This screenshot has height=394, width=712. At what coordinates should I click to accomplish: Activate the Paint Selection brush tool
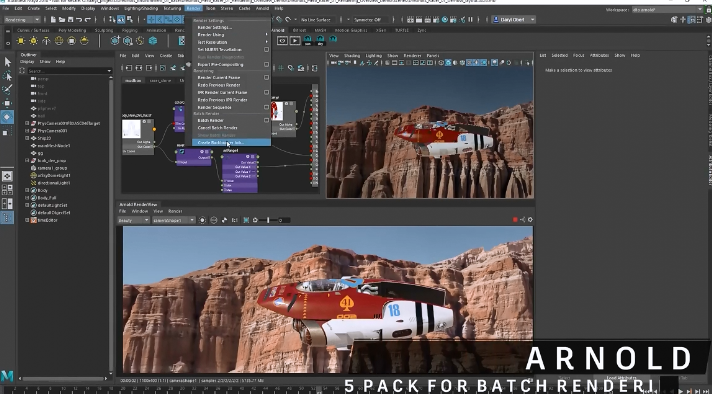7,90
